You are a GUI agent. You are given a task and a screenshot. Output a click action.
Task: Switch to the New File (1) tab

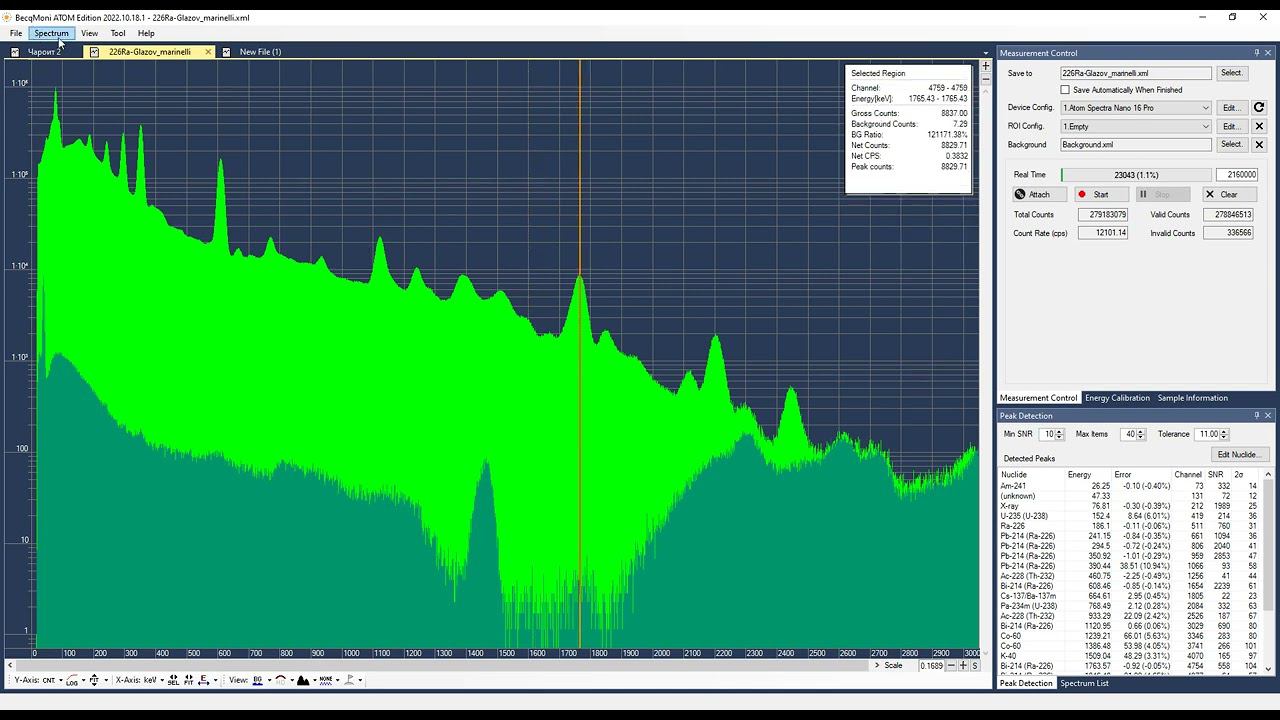tap(260, 52)
